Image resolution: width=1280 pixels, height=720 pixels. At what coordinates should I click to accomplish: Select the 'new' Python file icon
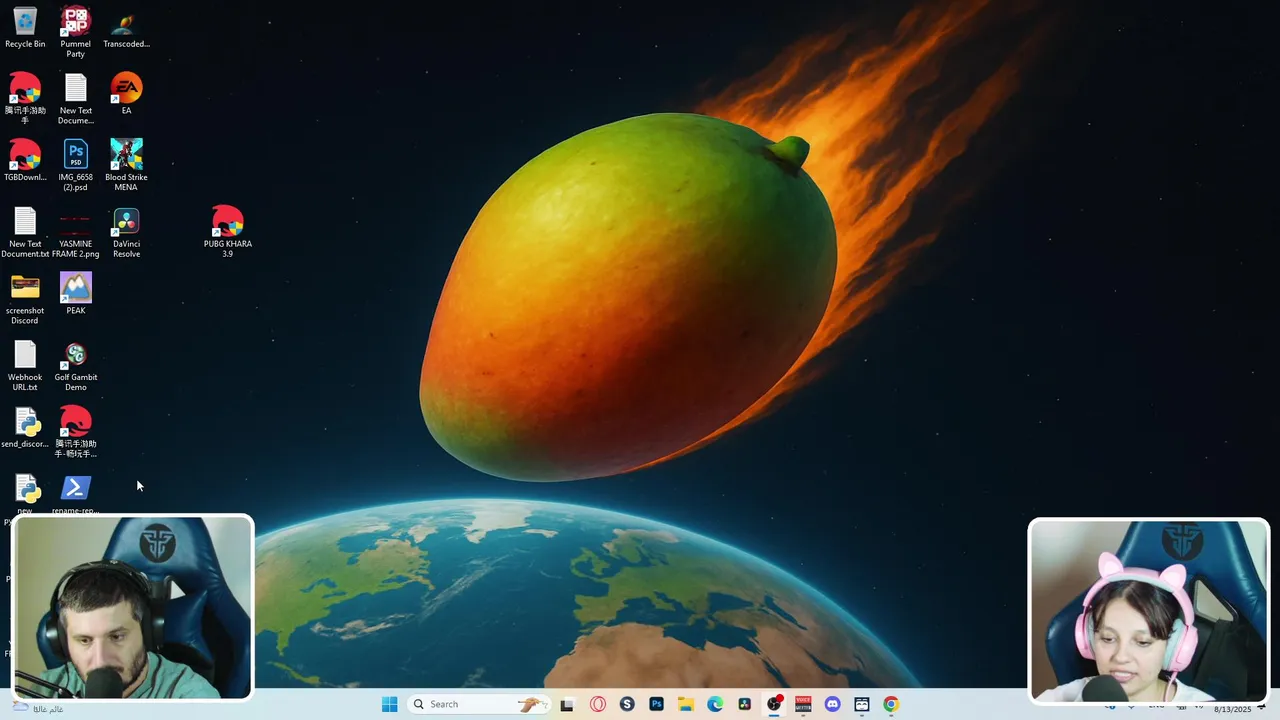[x=25, y=494]
